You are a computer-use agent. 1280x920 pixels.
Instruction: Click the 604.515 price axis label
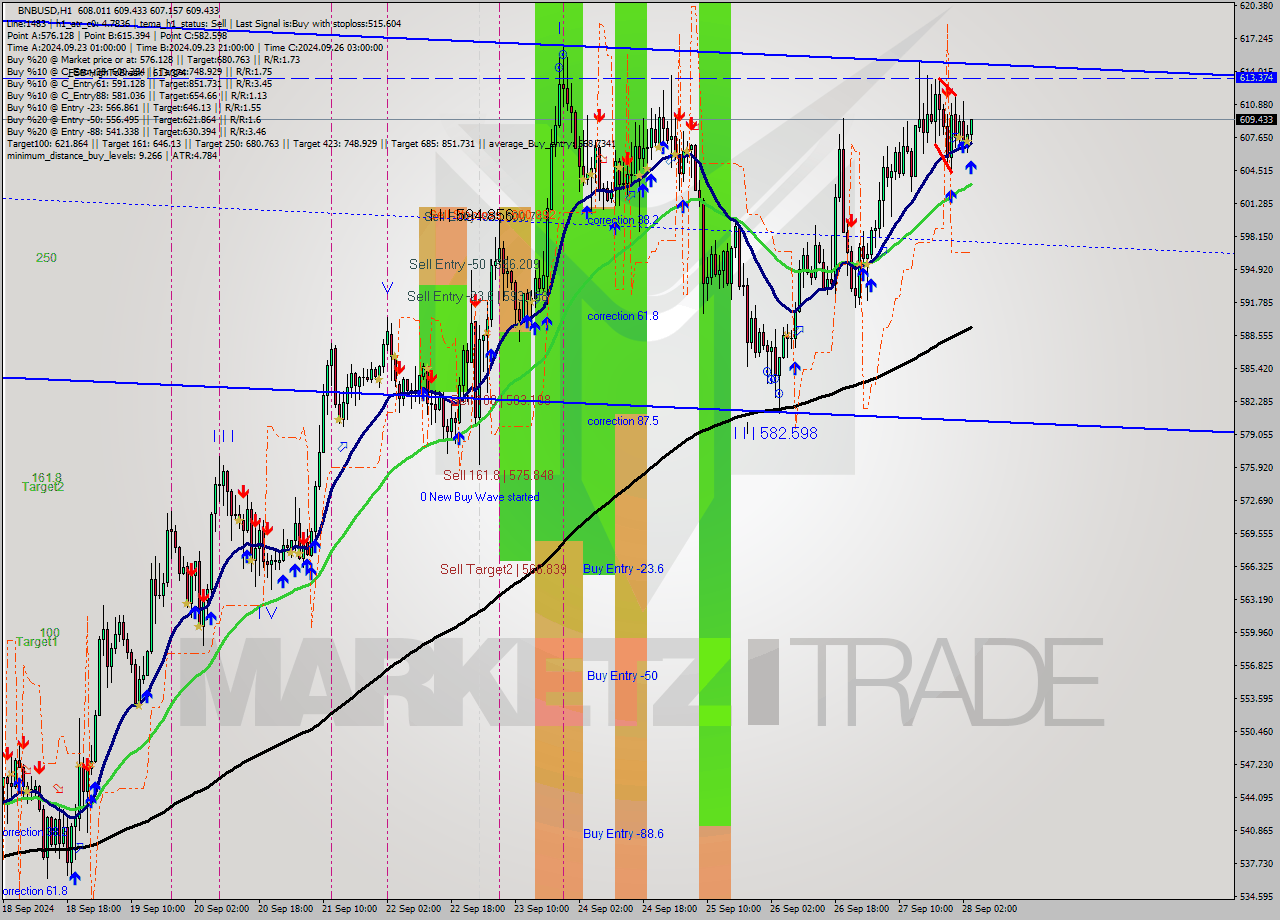pyautogui.click(x=1256, y=171)
